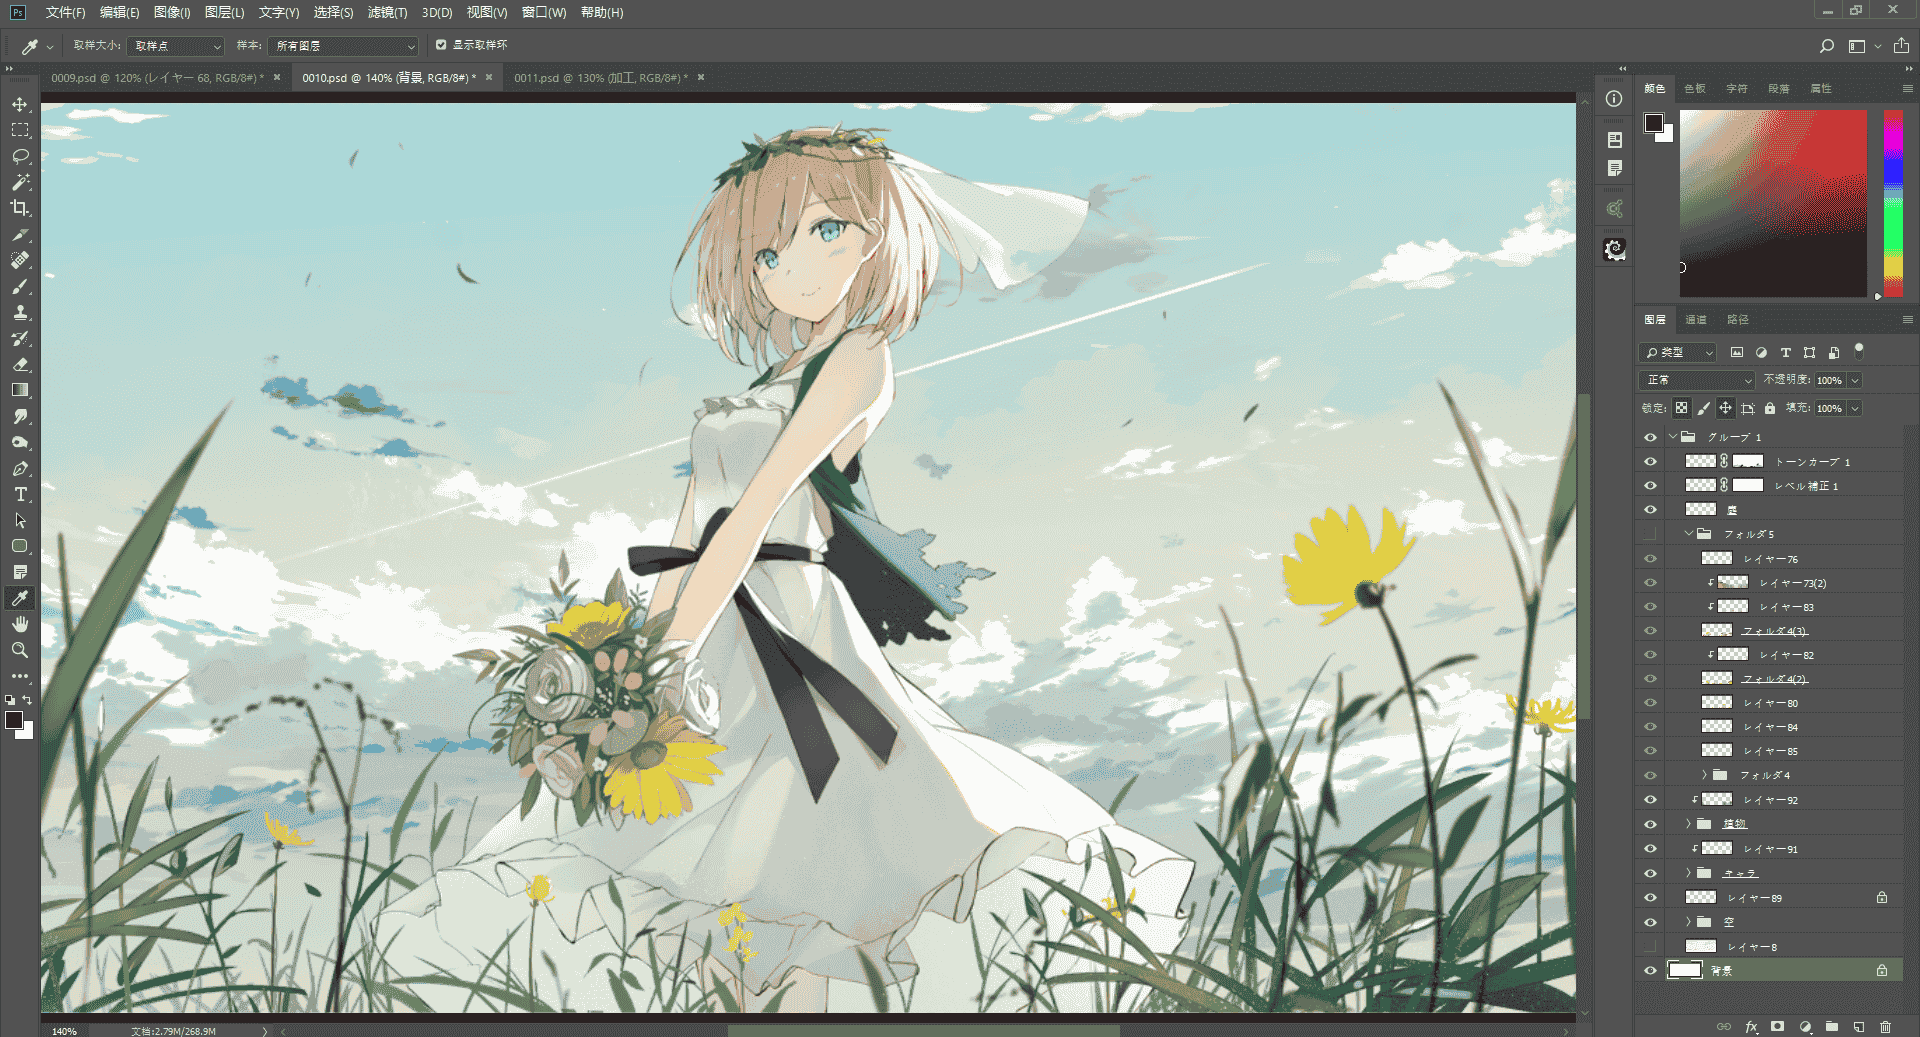1920x1037 pixels.
Task: Select the Pen tool
Action: pyautogui.click(x=20, y=468)
